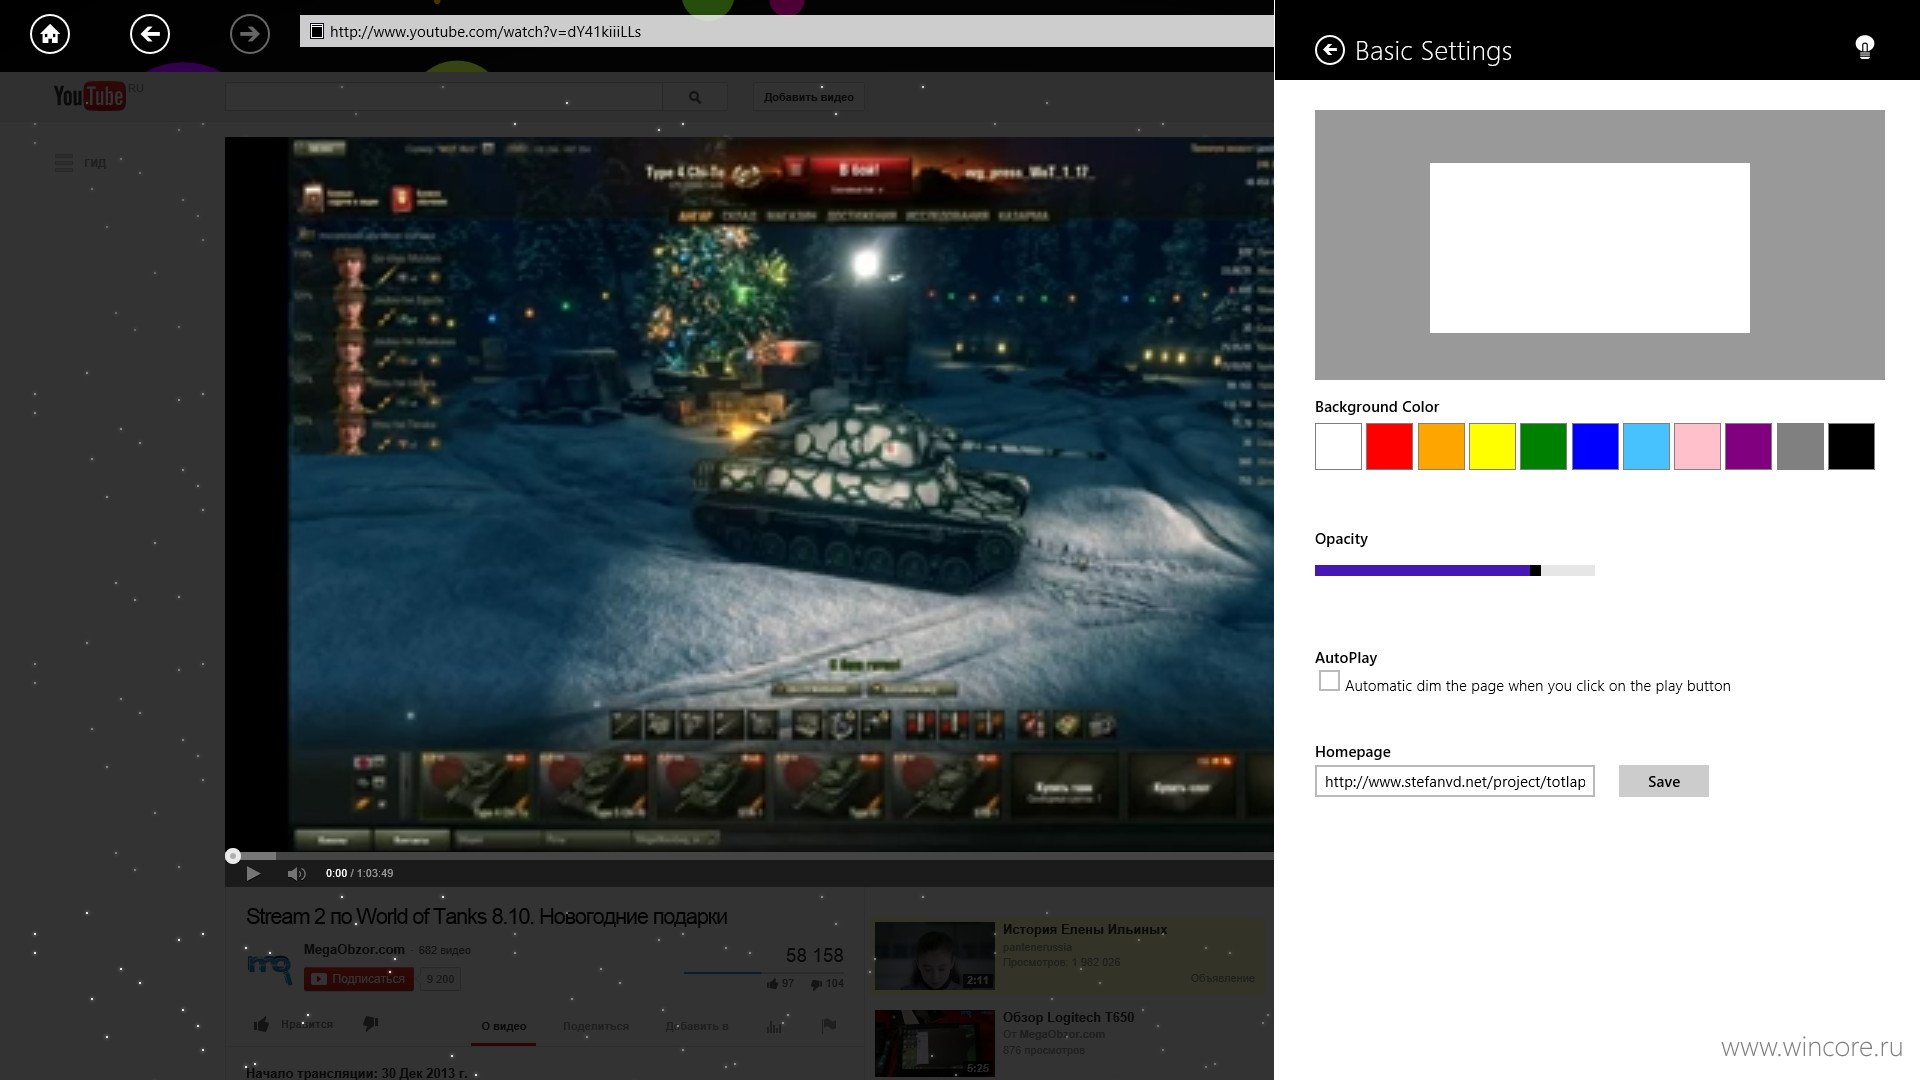Switch to the О видео tab
This screenshot has width=1920, height=1080.
pyautogui.click(x=504, y=1026)
